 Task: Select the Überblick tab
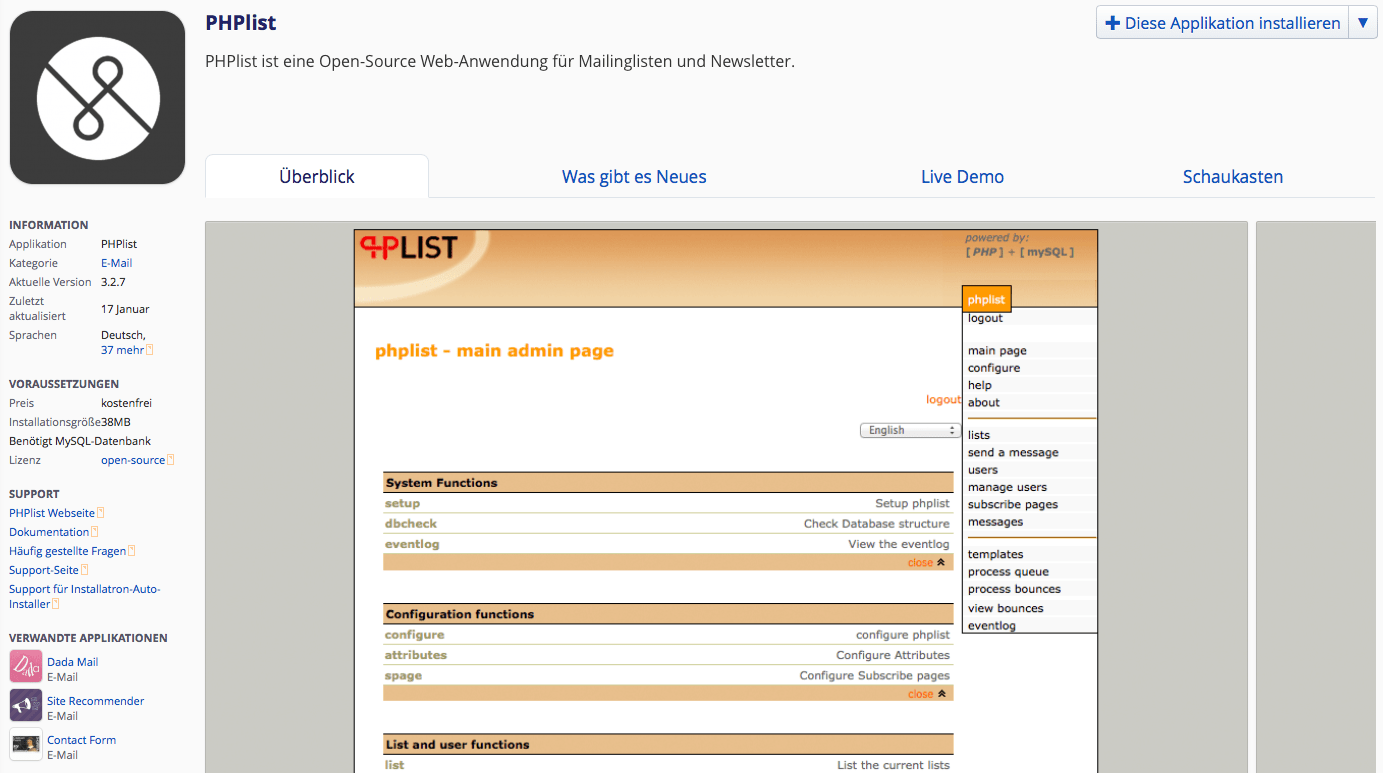pos(316,176)
